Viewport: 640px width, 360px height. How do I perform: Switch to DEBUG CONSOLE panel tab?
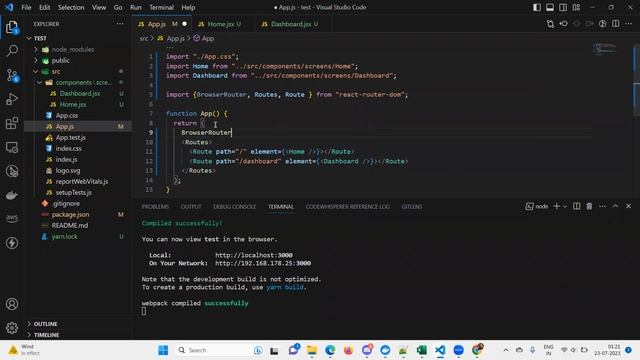point(234,207)
